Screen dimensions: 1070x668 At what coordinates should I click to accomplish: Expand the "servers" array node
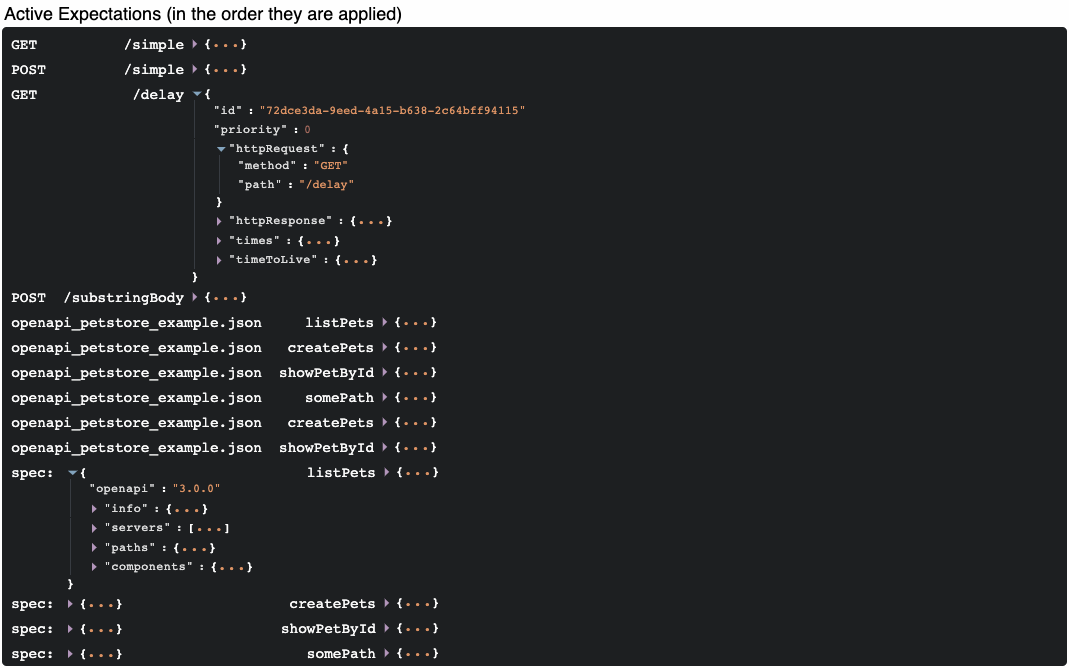click(x=94, y=528)
